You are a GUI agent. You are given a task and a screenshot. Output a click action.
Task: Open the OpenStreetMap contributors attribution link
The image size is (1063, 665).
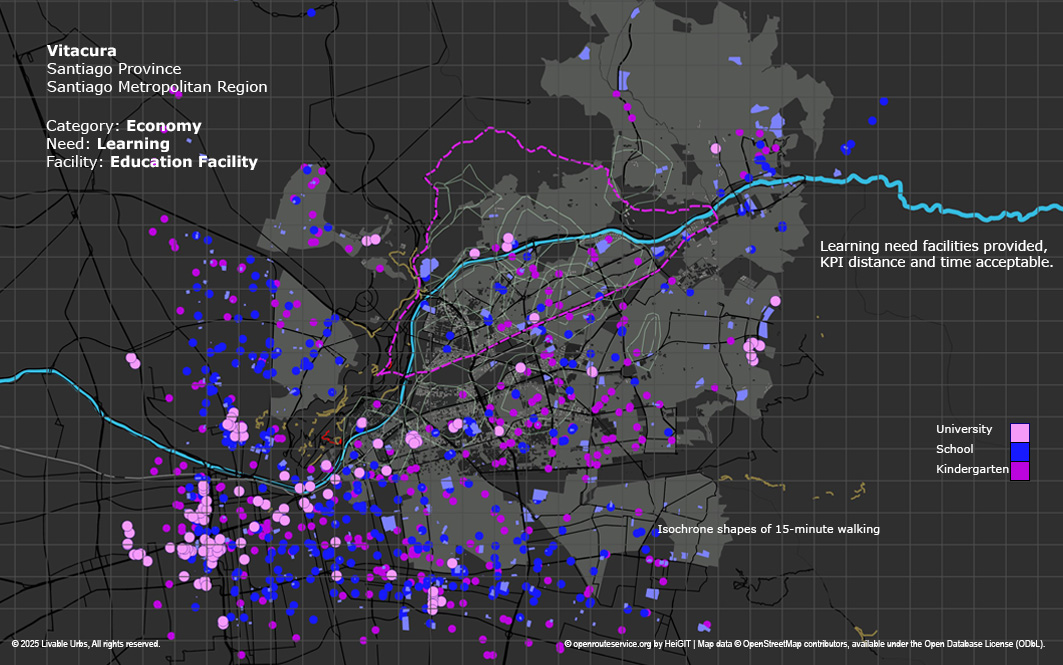click(x=795, y=644)
